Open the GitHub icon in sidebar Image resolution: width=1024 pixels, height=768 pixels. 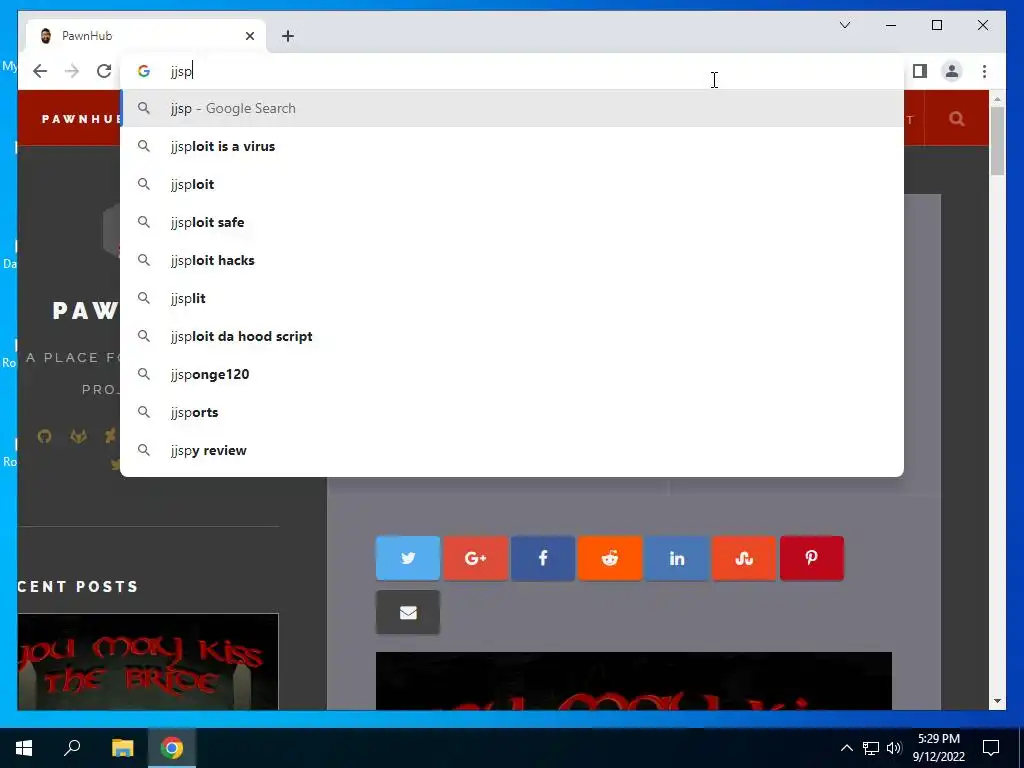tap(44, 436)
